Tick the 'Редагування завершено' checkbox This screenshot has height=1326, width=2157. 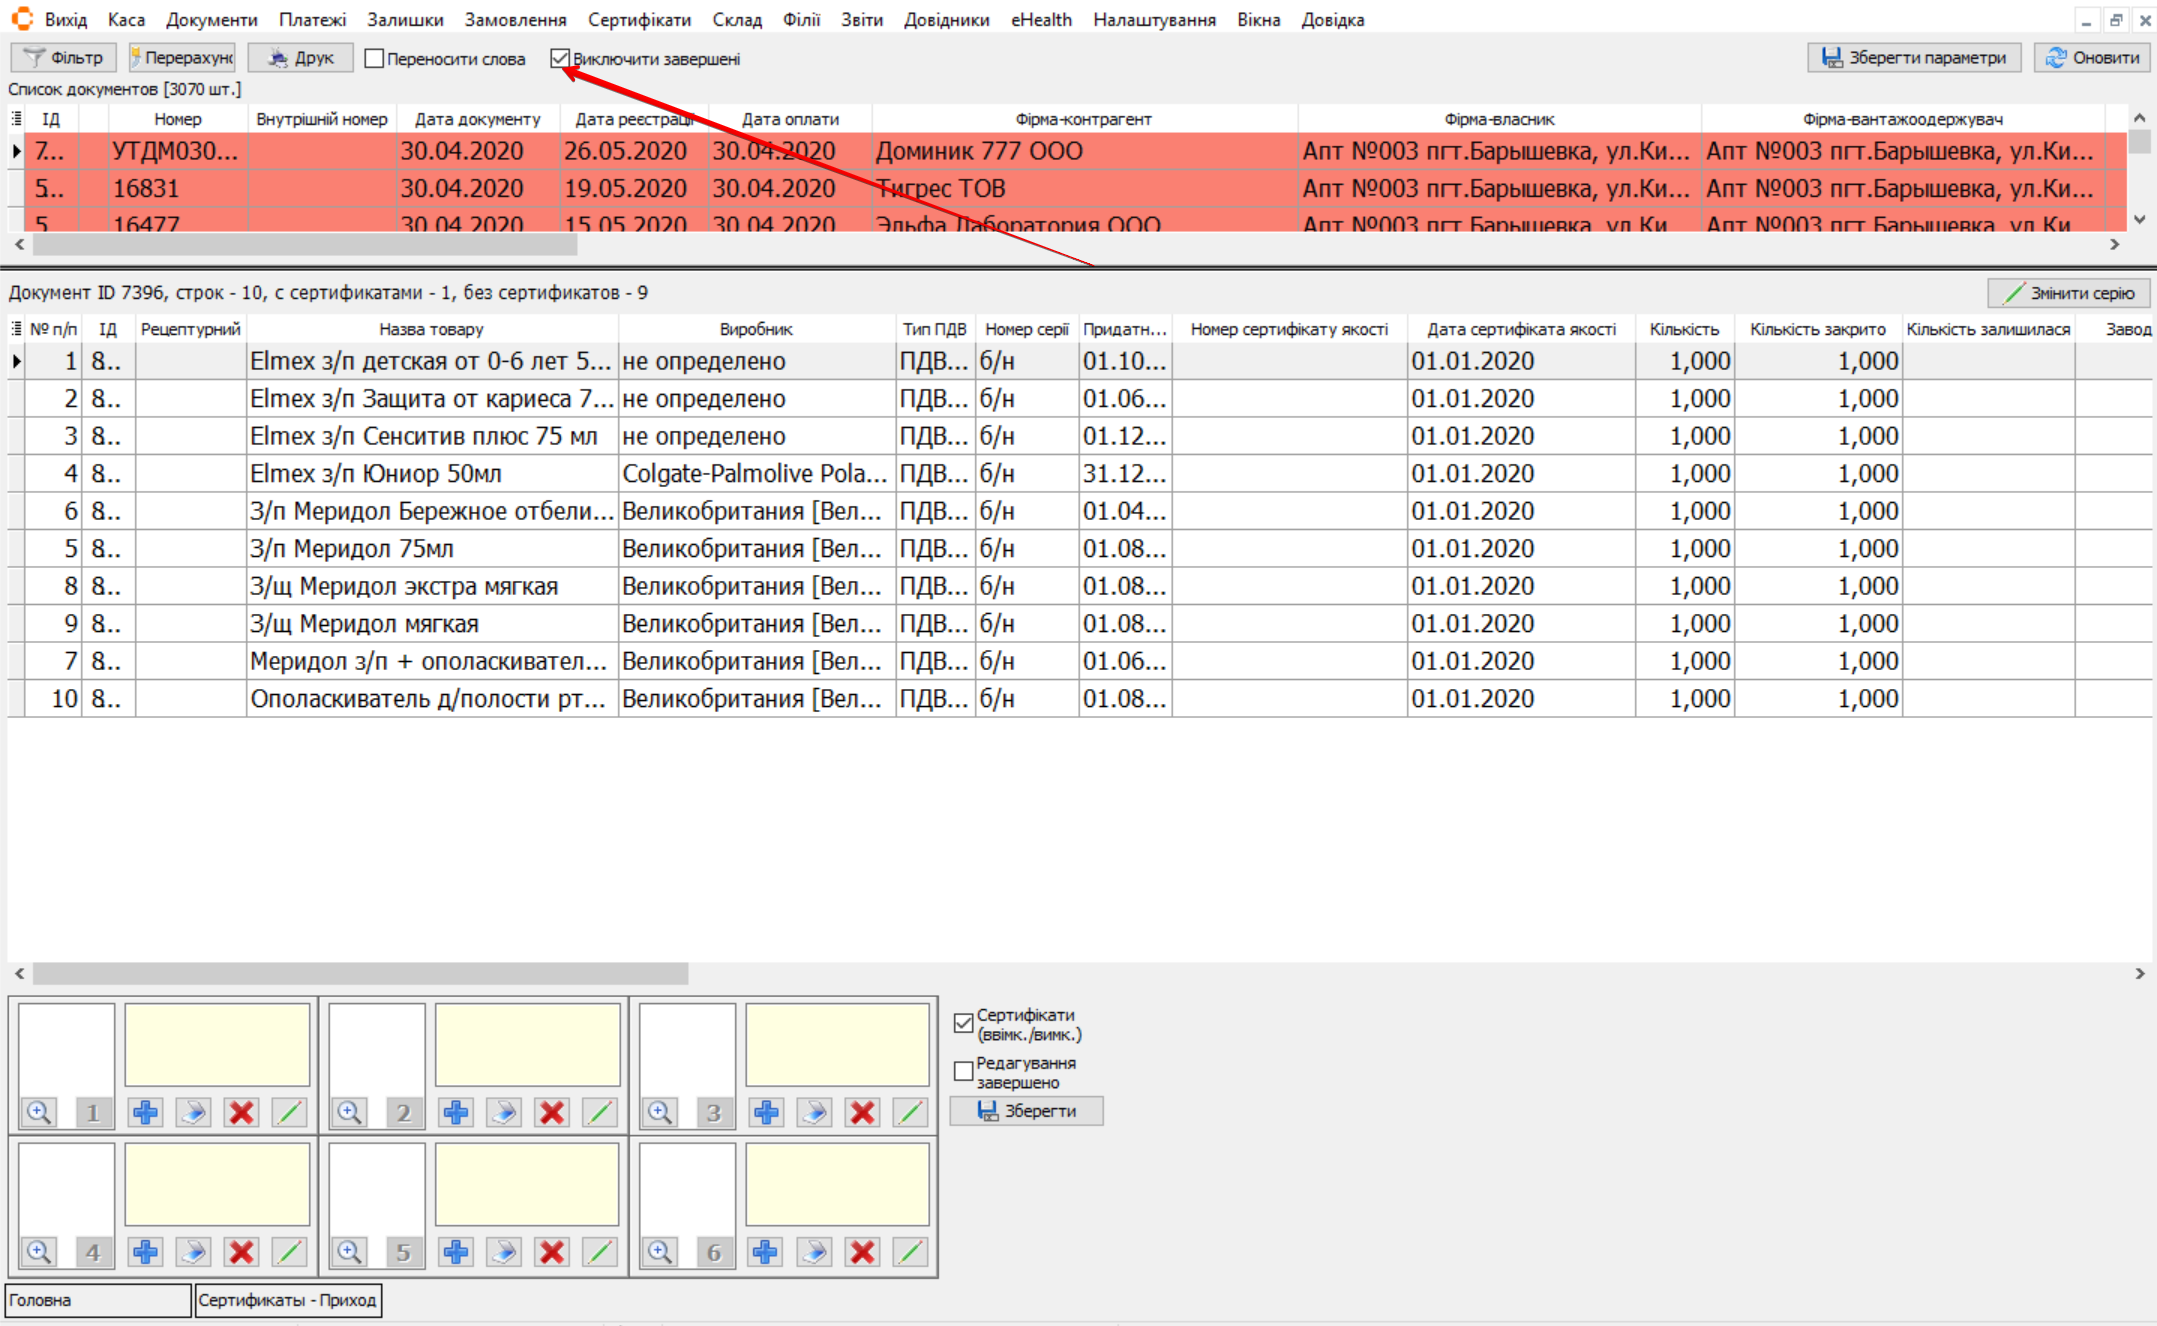(963, 1071)
